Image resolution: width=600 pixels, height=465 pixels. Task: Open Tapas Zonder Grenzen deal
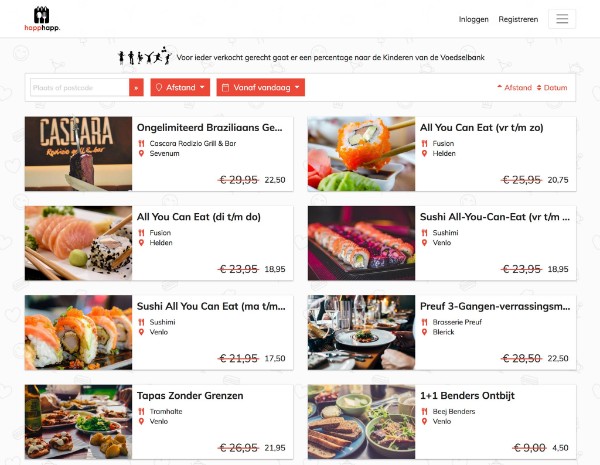click(x=190, y=396)
